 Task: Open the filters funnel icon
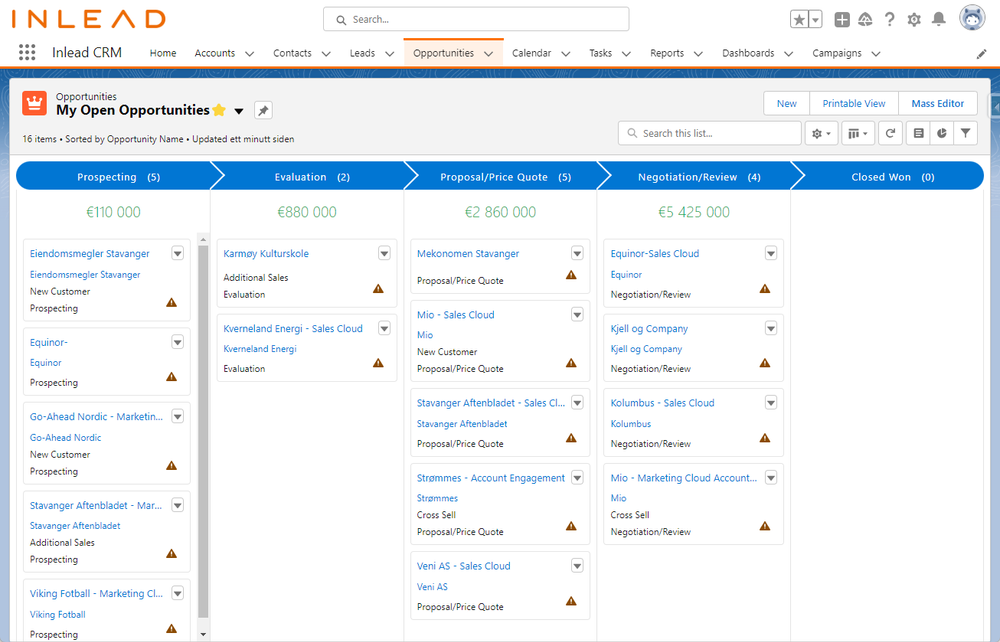[x=966, y=133]
